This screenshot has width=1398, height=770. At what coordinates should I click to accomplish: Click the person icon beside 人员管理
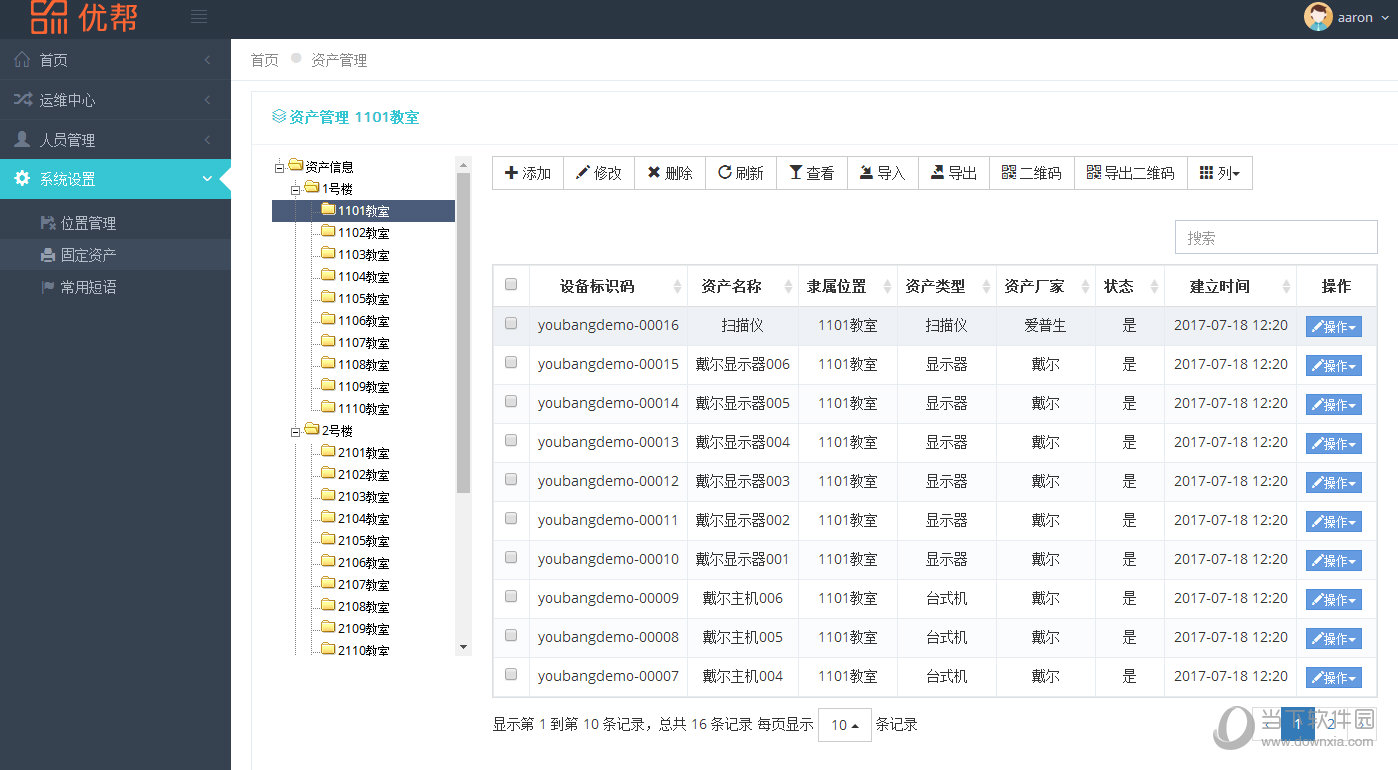[x=22, y=139]
